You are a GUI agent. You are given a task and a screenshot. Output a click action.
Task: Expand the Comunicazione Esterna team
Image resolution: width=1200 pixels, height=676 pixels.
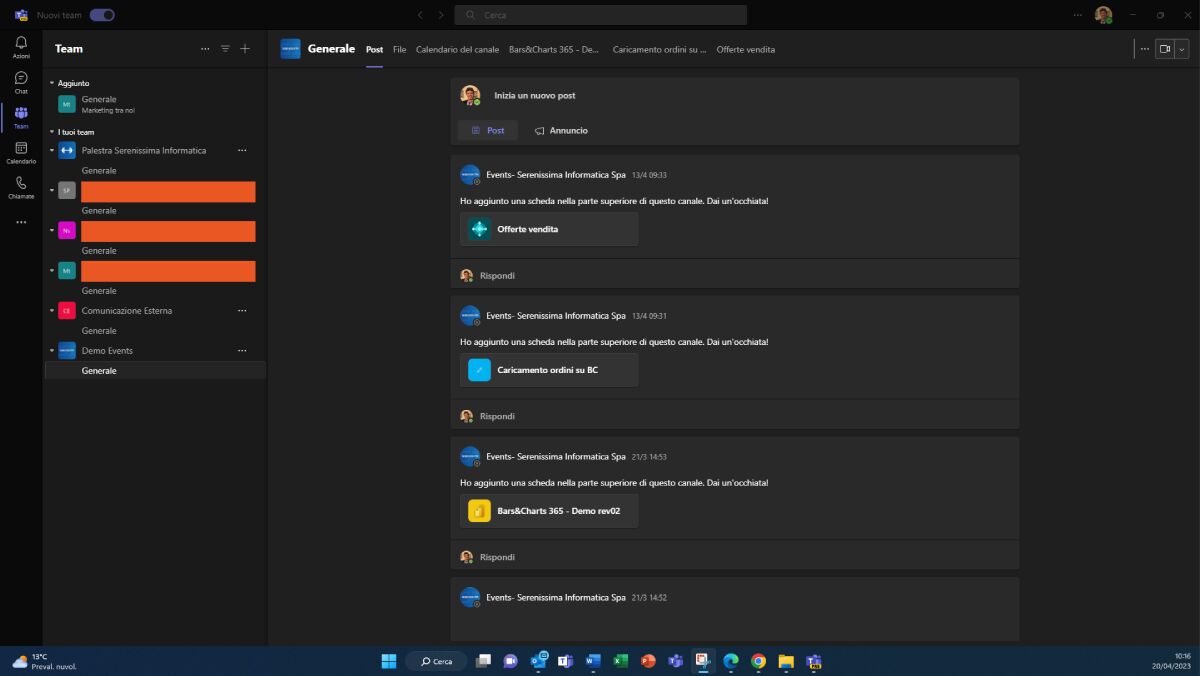(x=52, y=310)
